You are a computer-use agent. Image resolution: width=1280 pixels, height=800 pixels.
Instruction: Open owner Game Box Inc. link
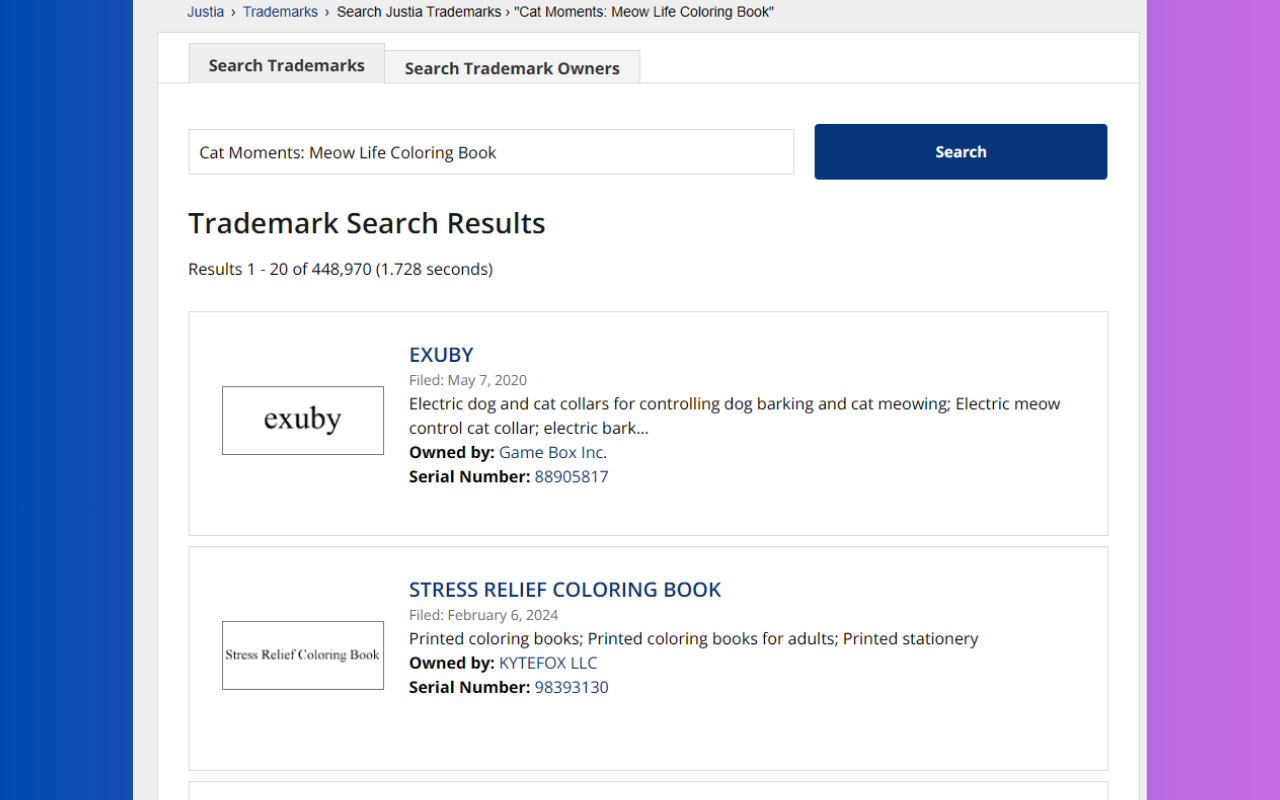553,452
